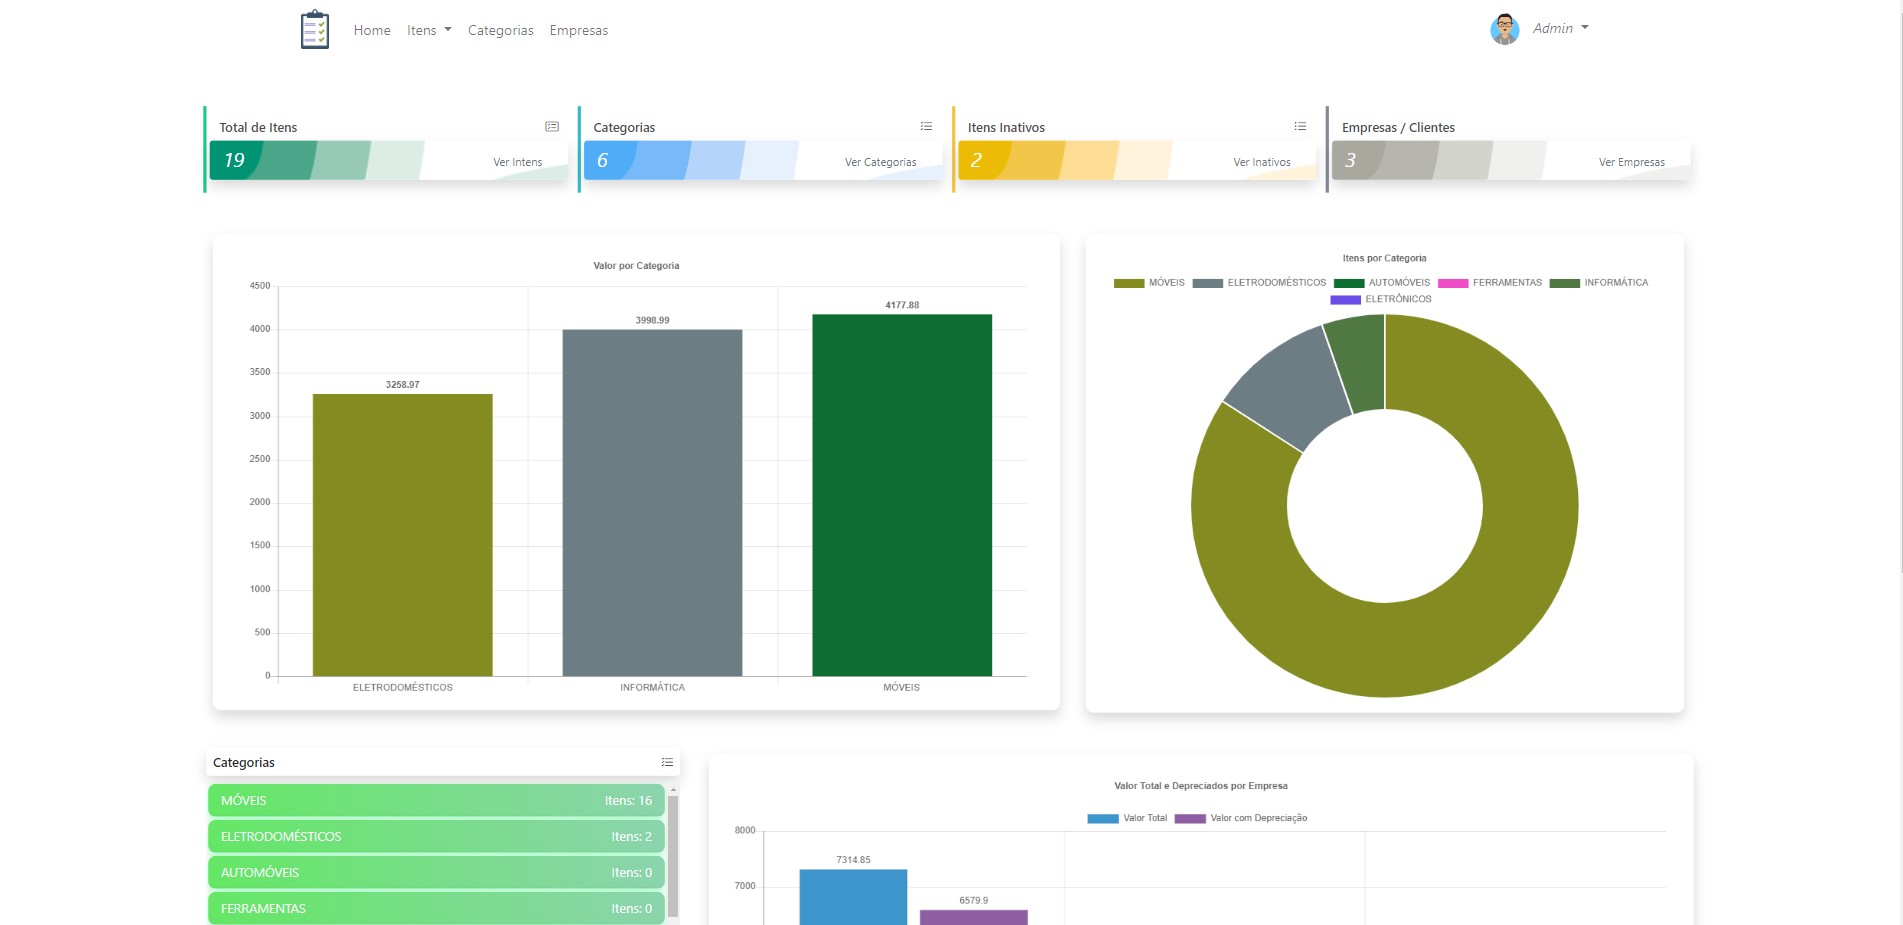Click the small green INFORMÁTICA donut segment
This screenshot has height=925, width=1903.
[x=1359, y=362]
